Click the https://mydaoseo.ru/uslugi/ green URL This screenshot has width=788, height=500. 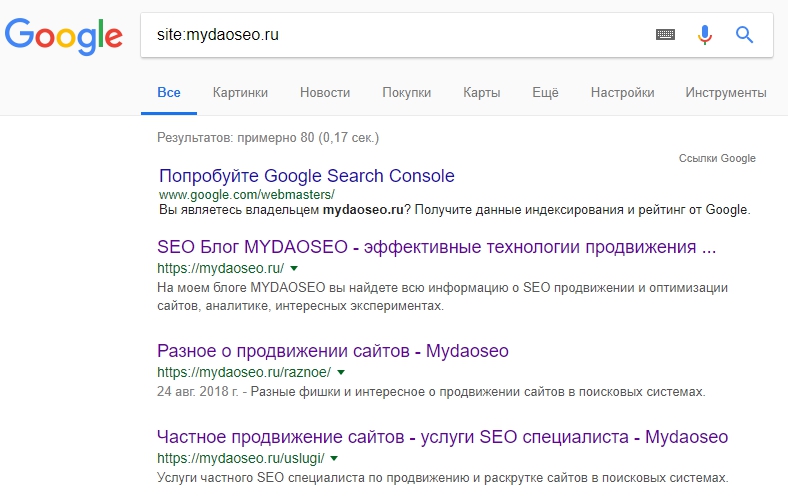pos(241,458)
